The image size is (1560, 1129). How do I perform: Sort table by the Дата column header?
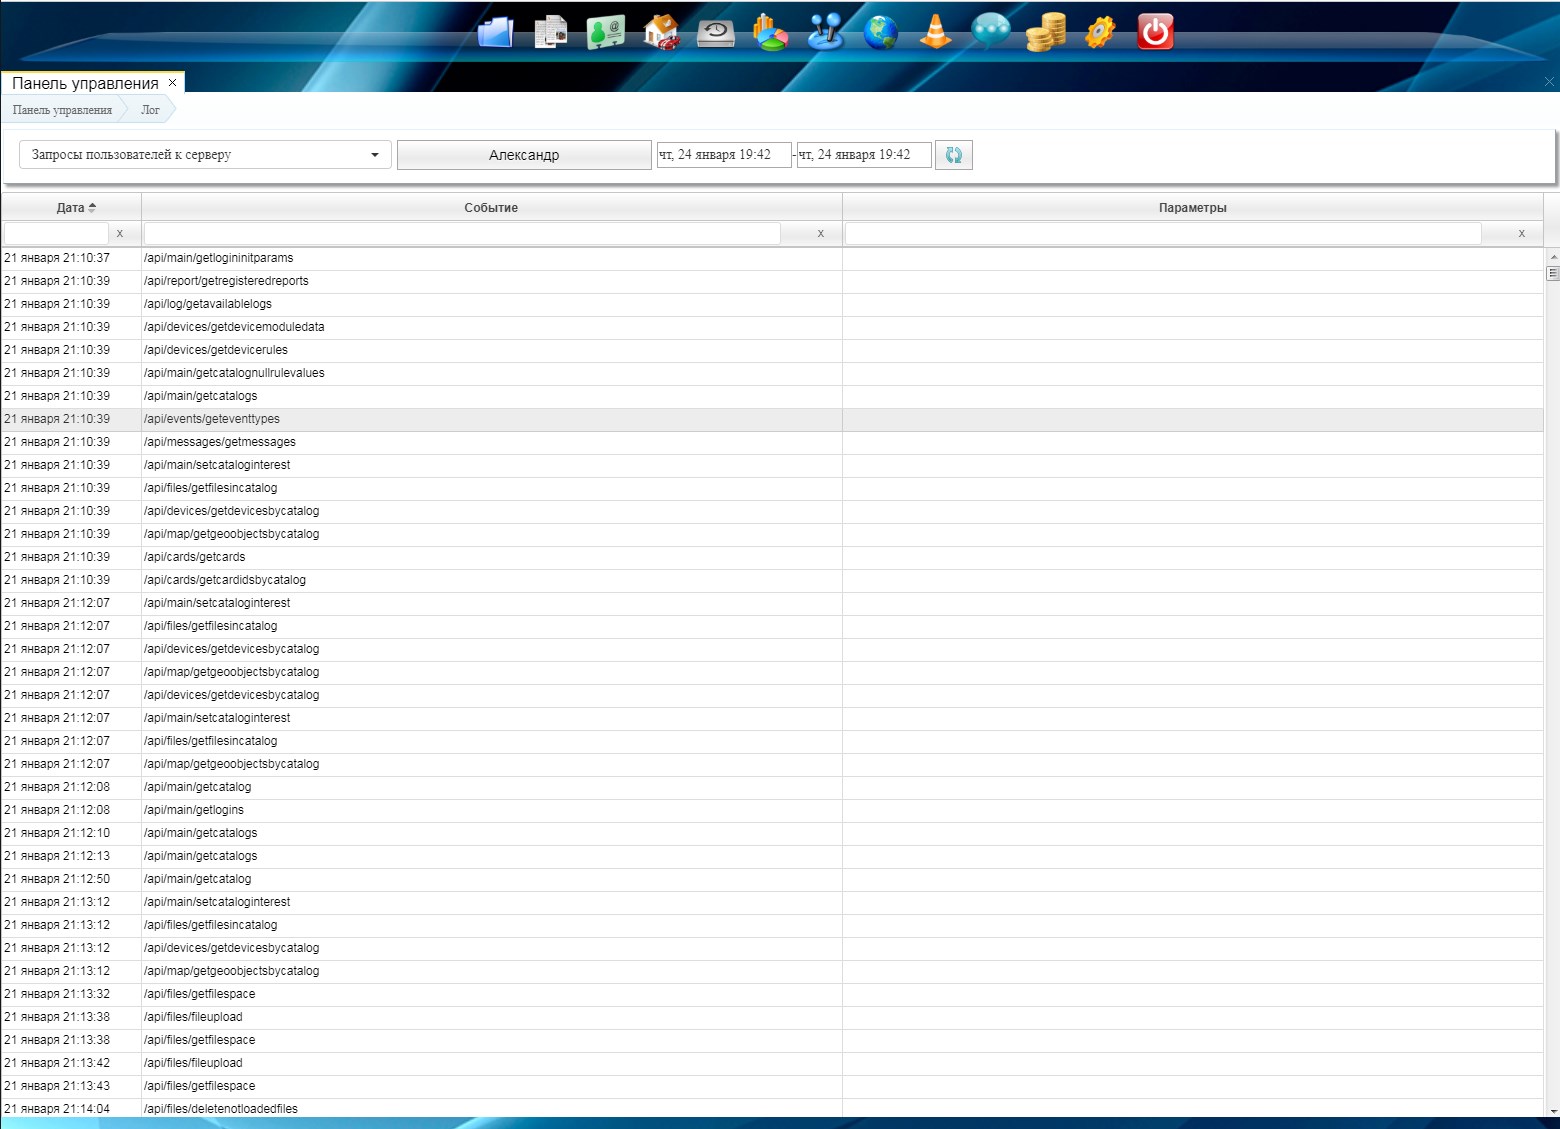pyautogui.click(x=71, y=208)
